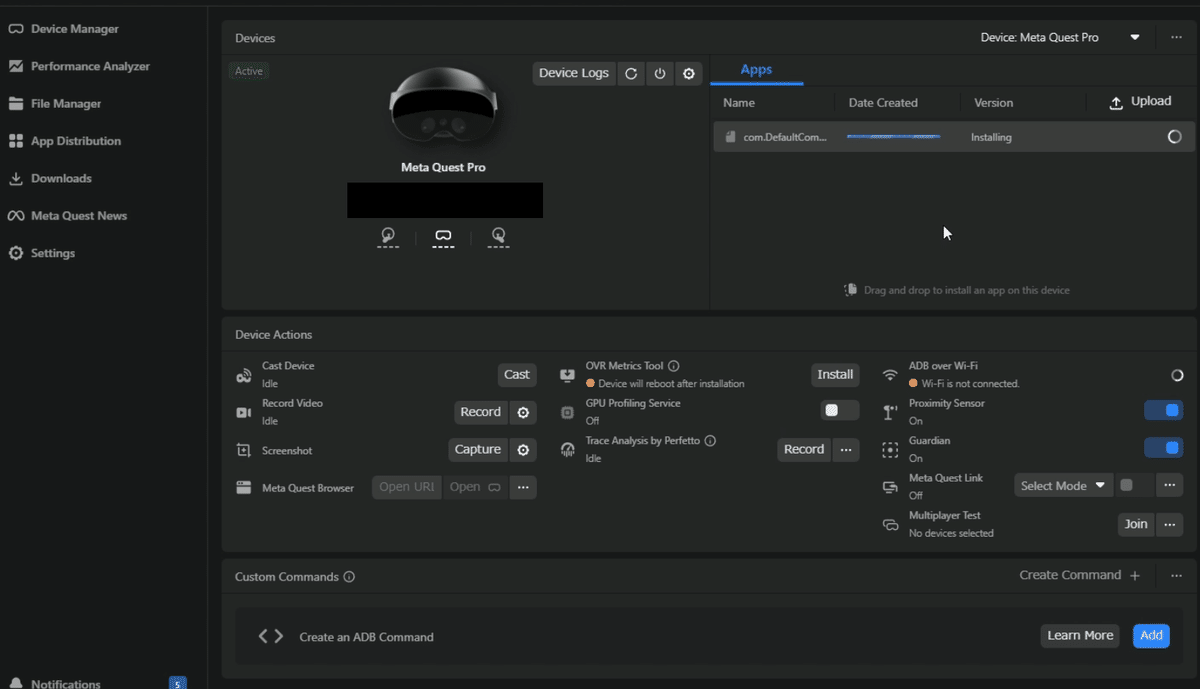Select the left controller status icon
The height and width of the screenshot is (689, 1200).
click(x=388, y=237)
